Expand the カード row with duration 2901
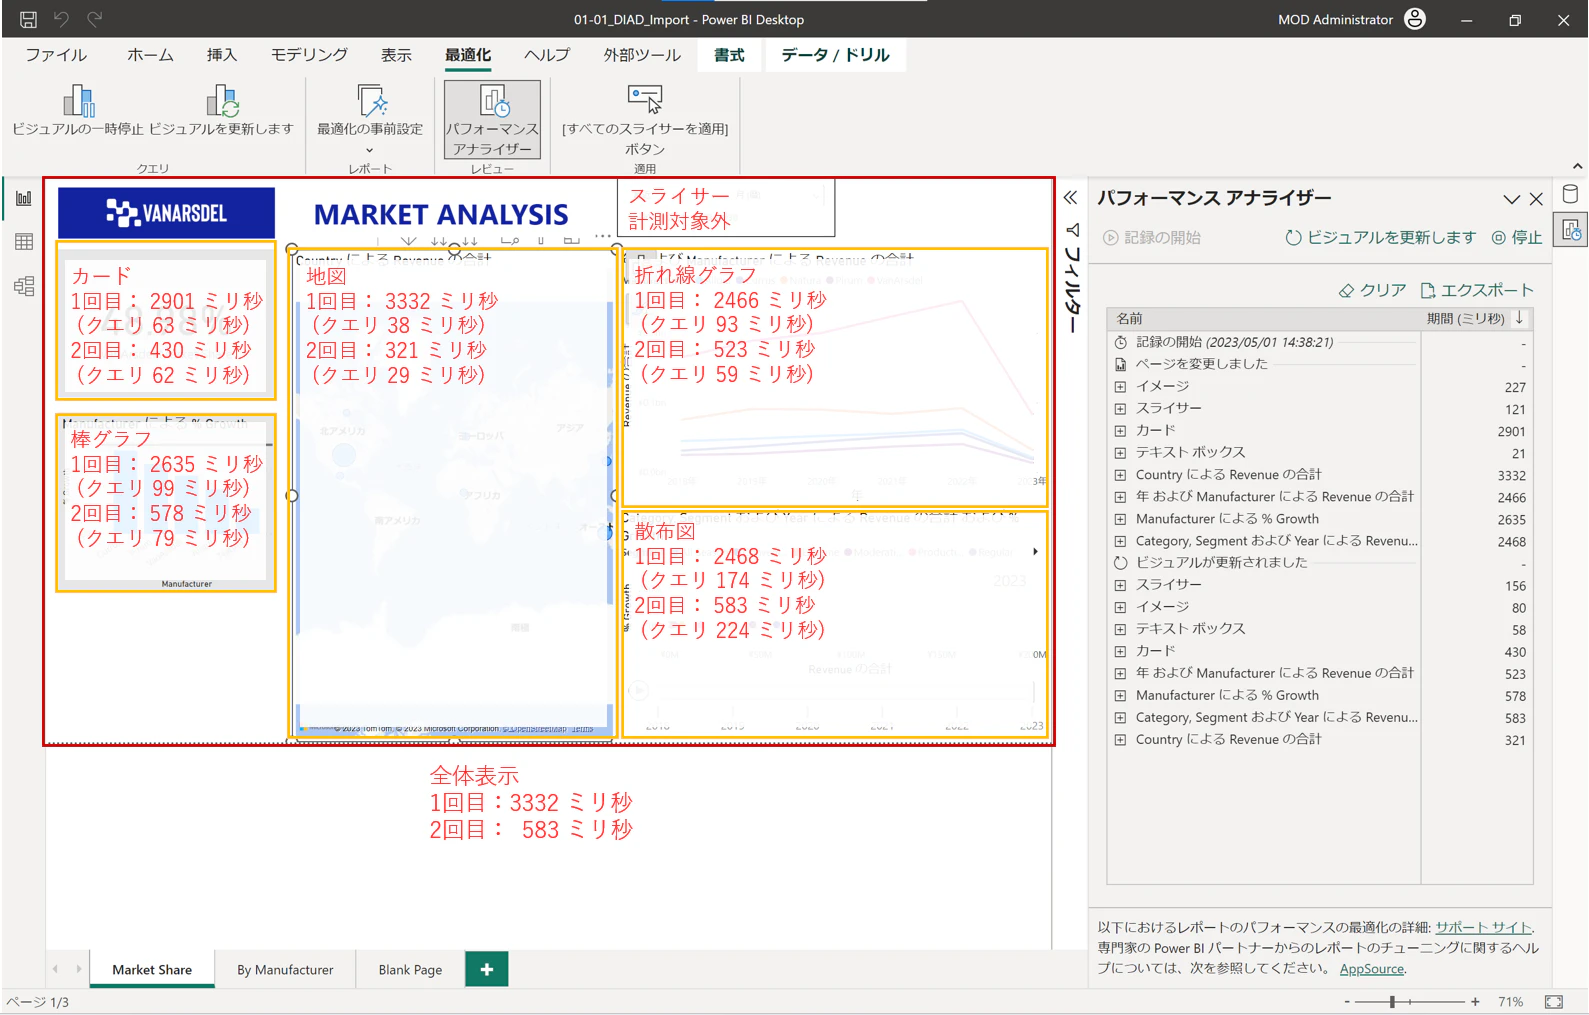 (x=1120, y=431)
